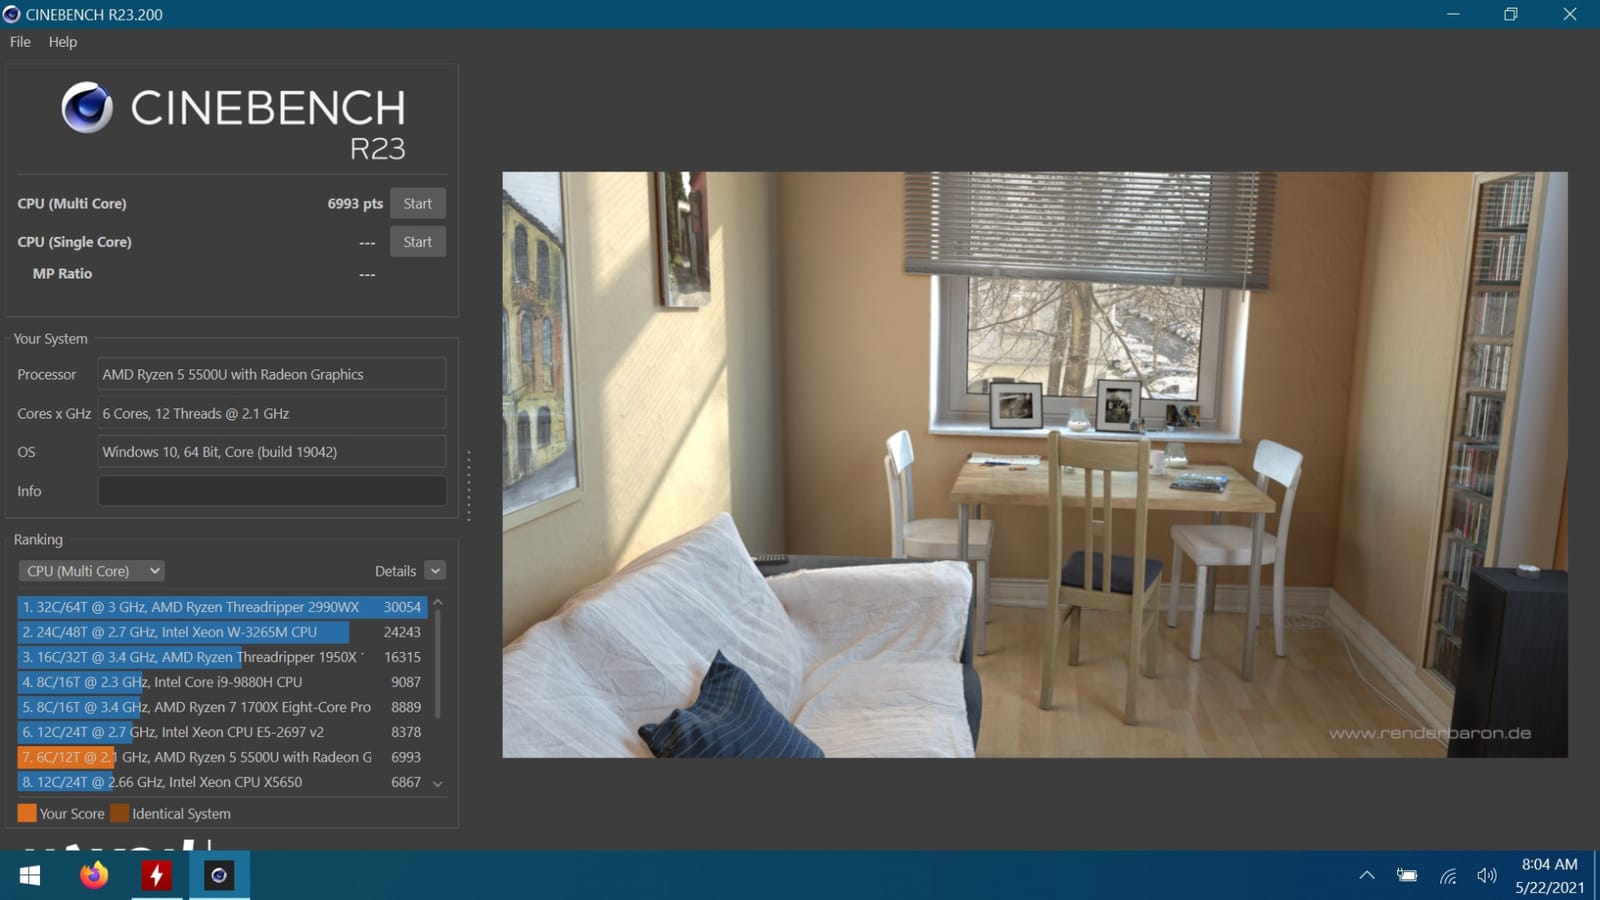Image resolution: width=1600 pixels, height=900 pixels.
Task: Click the Processor field showing AMD Ryzen 5 5500U
Action: coord(272,374)
